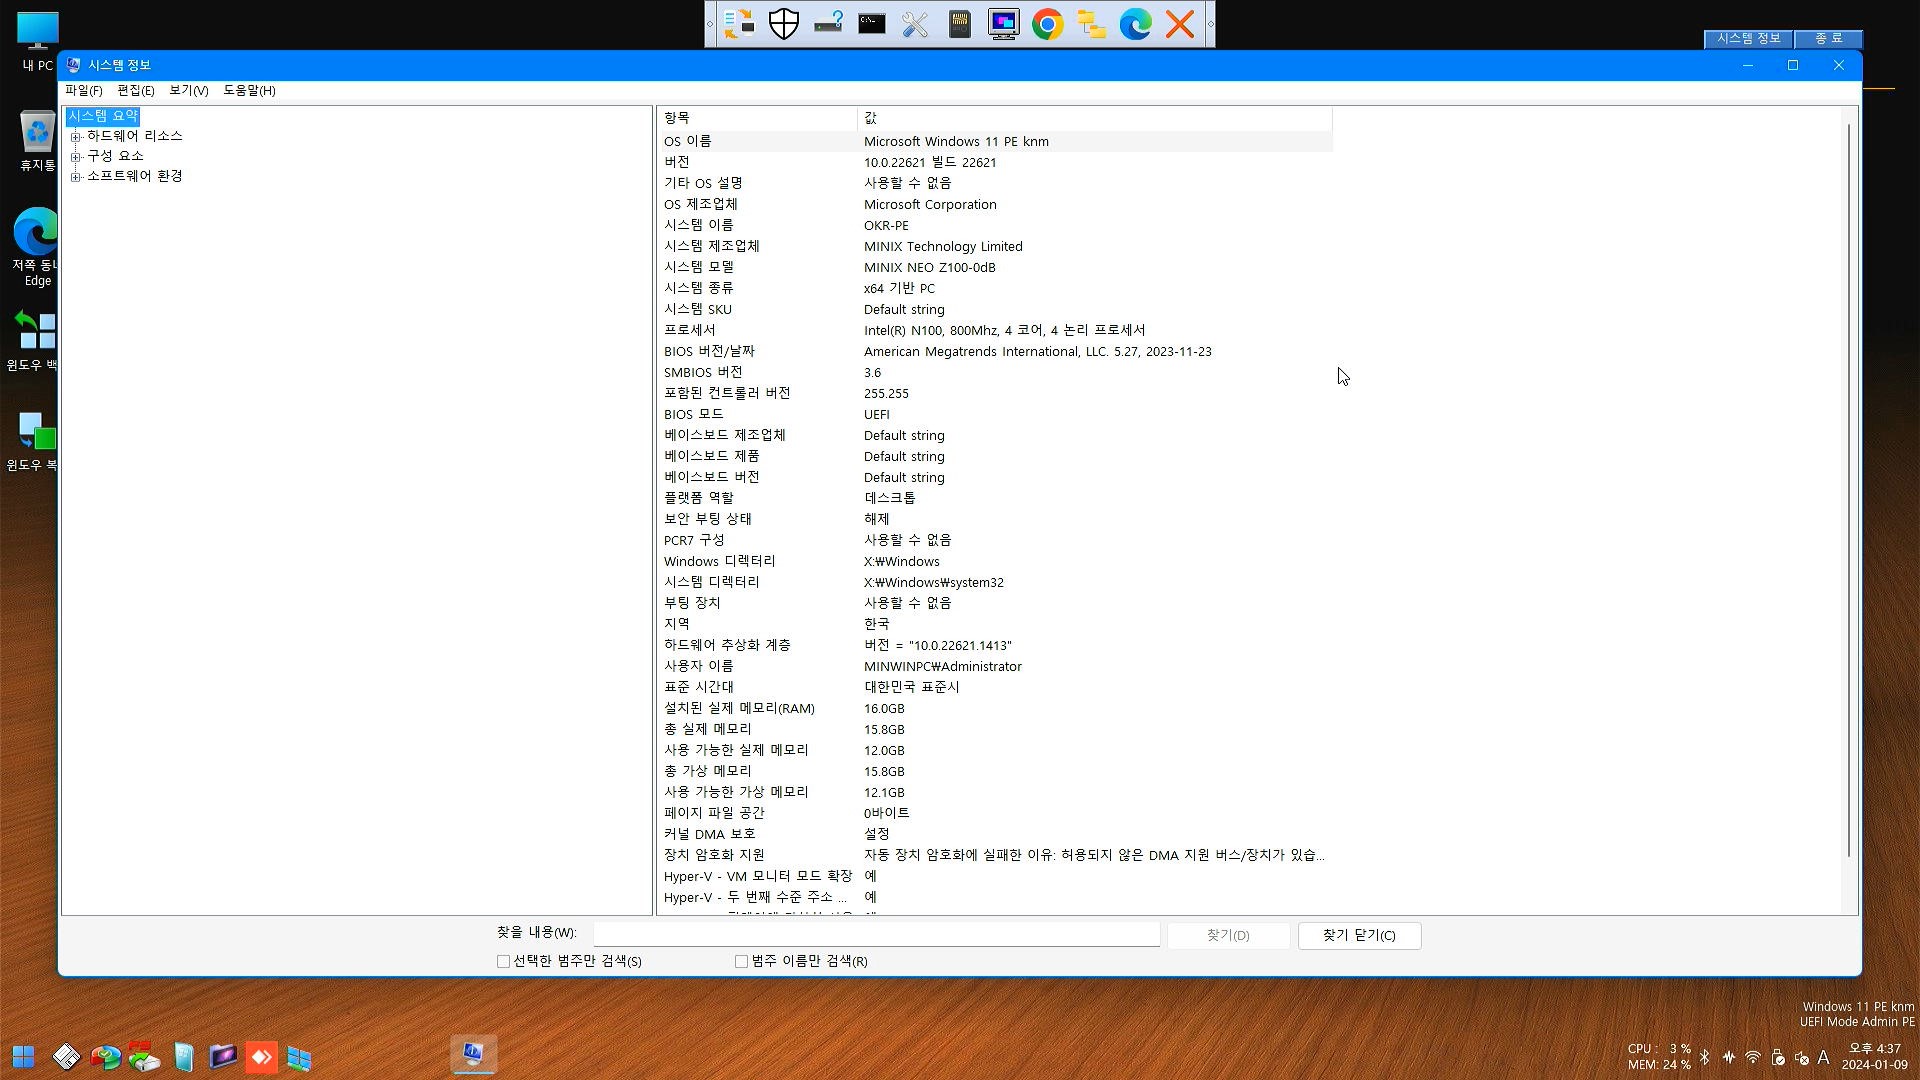Open the 보기(V) menu
Viewport: 1920px width, 1080px height.
click(x=188, y=90)
